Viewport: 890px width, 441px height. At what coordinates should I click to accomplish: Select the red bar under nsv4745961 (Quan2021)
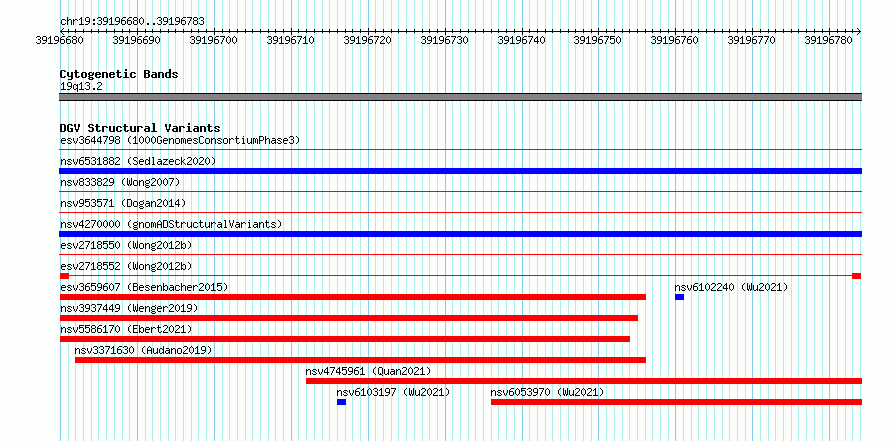(584, 381)
